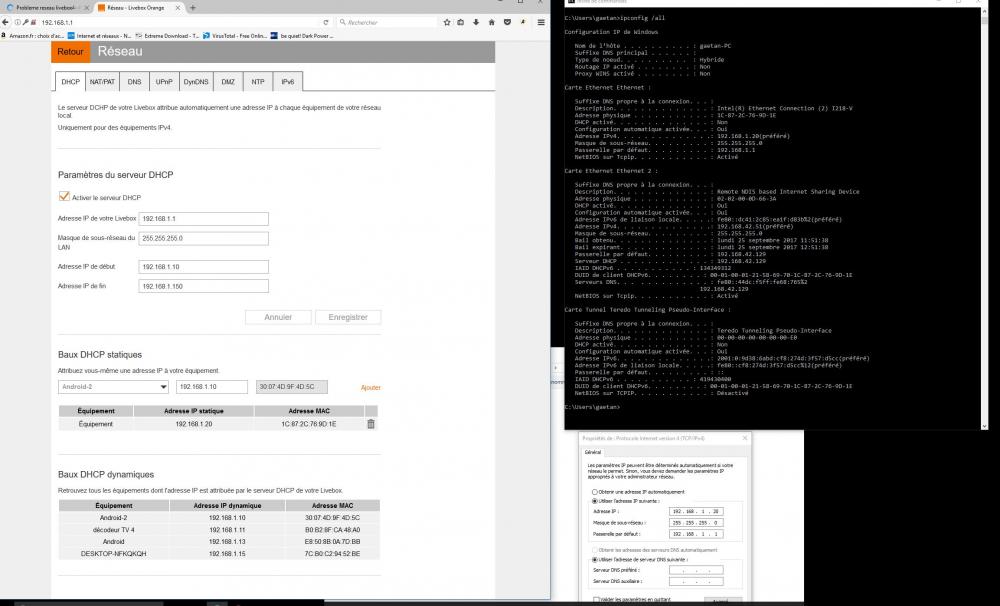The width and height of the screenshot is (1000, 606).
Task: Click the orange Retour button
Action: [70, 52]
